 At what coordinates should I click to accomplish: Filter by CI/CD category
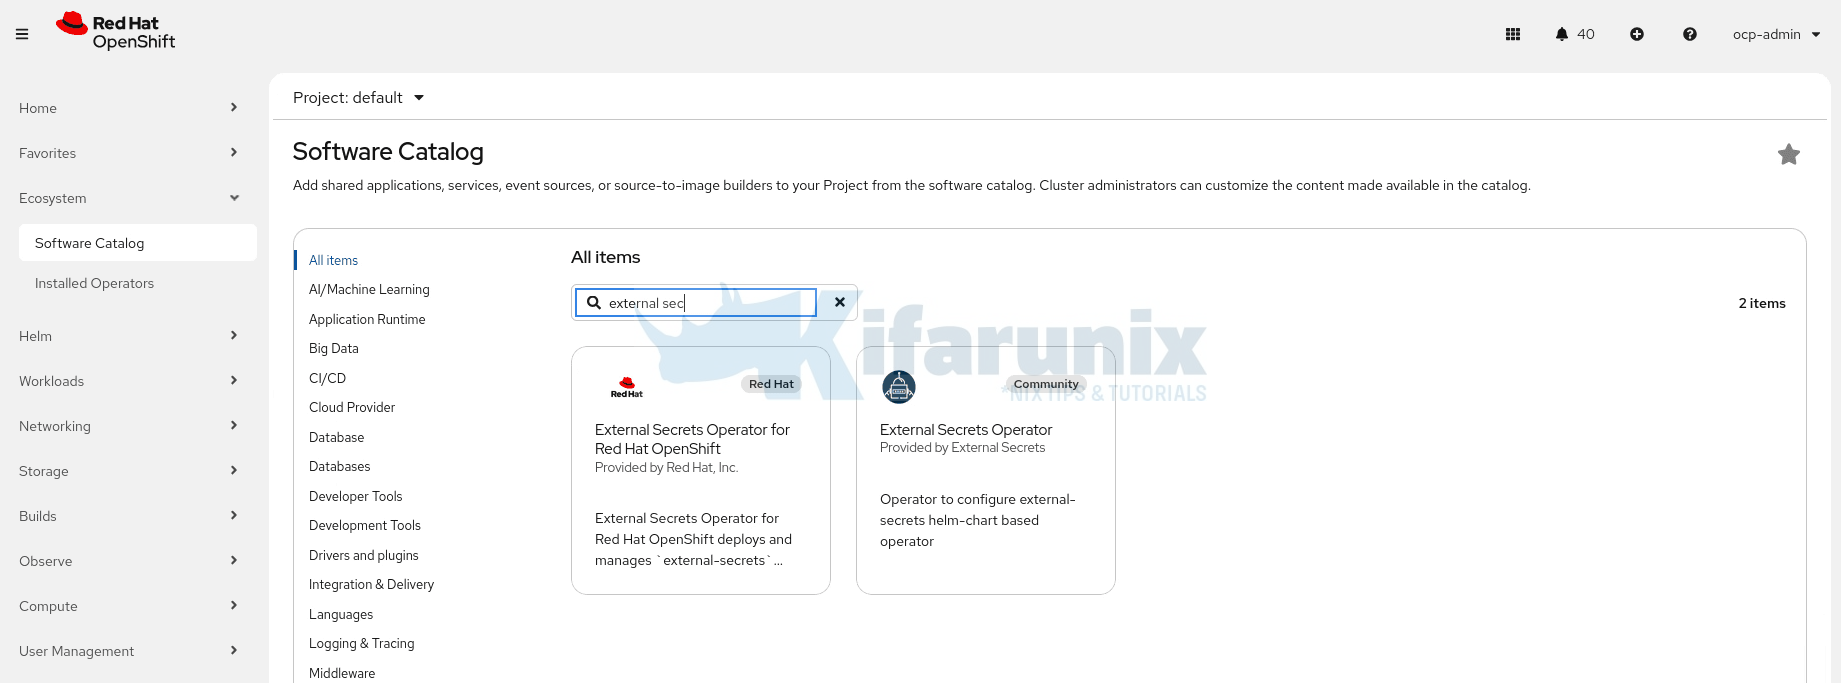coord(327,378)
